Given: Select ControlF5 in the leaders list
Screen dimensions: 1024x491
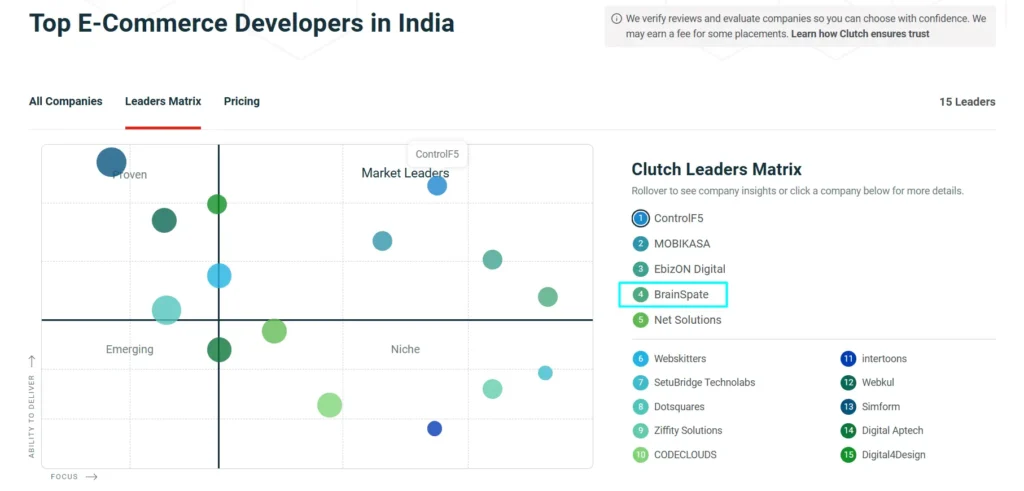Looking at the screenshot, I should pos(668,219).
